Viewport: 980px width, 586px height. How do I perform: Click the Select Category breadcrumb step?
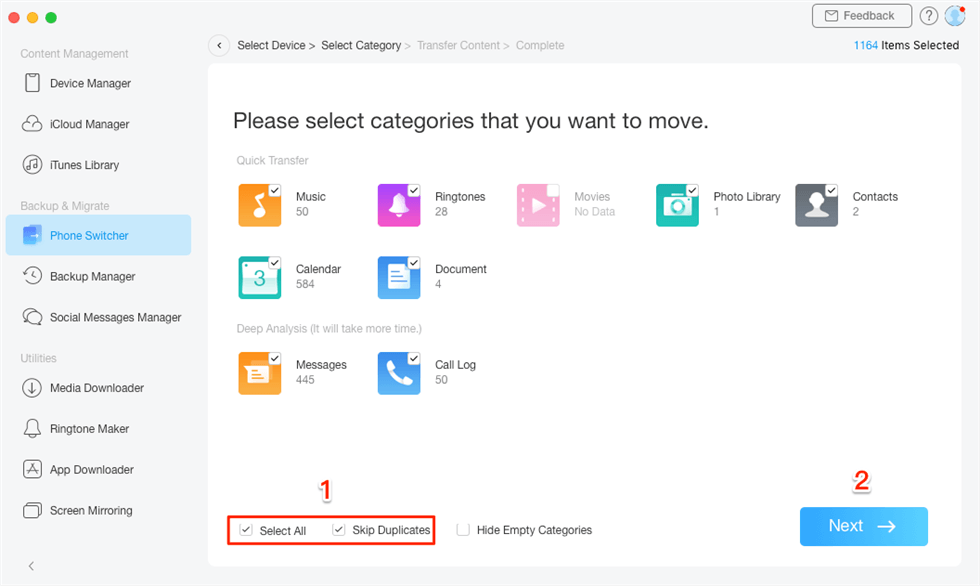pyautogui.click(x=361, y=45)
